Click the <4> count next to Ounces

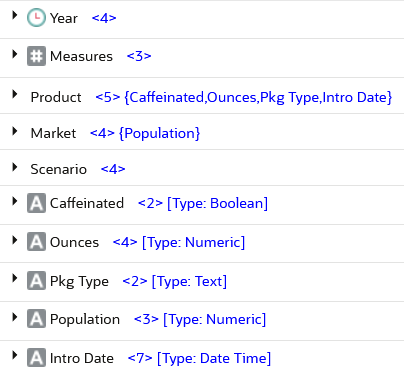125,242
